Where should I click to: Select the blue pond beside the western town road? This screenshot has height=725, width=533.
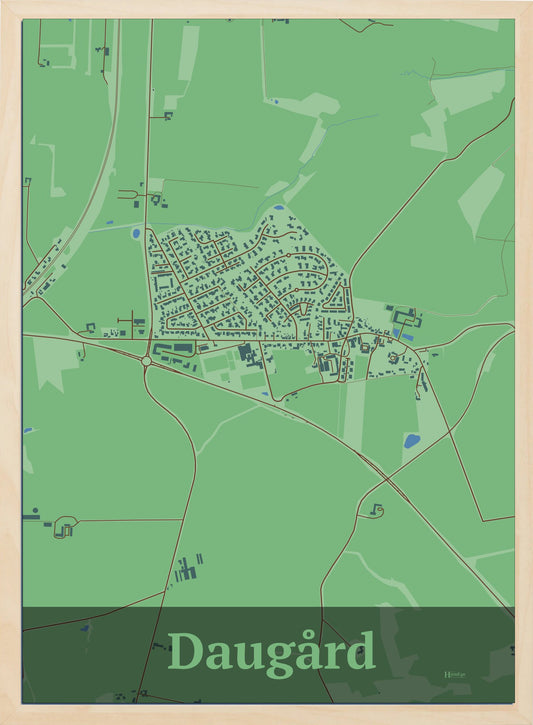(x=136, y=233)
